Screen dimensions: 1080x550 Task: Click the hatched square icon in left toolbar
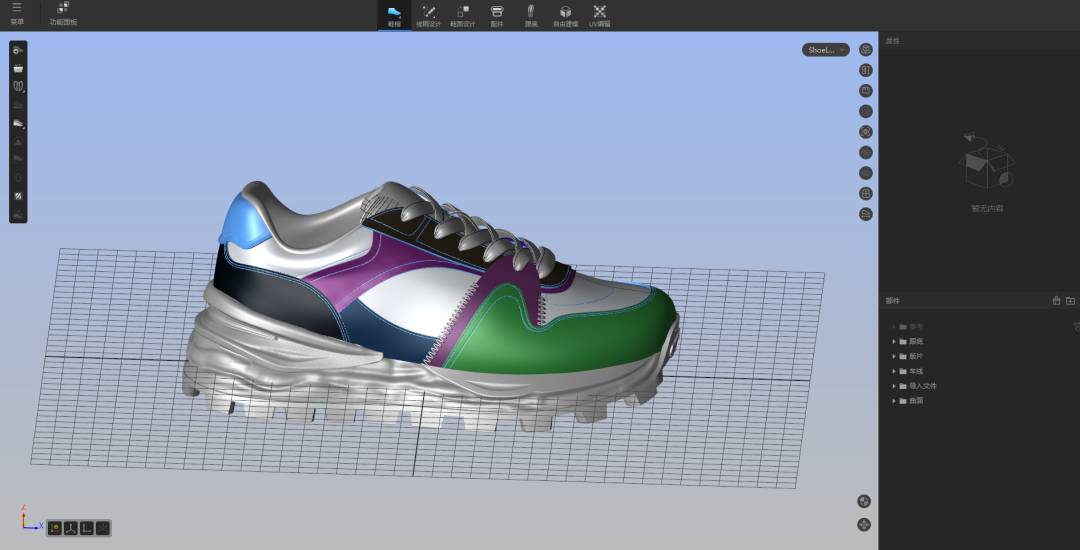point(18,196)
